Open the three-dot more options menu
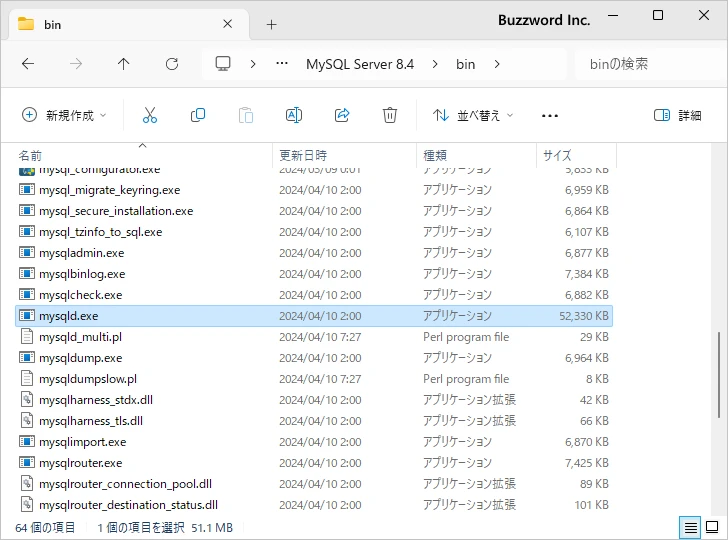The height and width of the screenshot is (540, 728). 549,115
